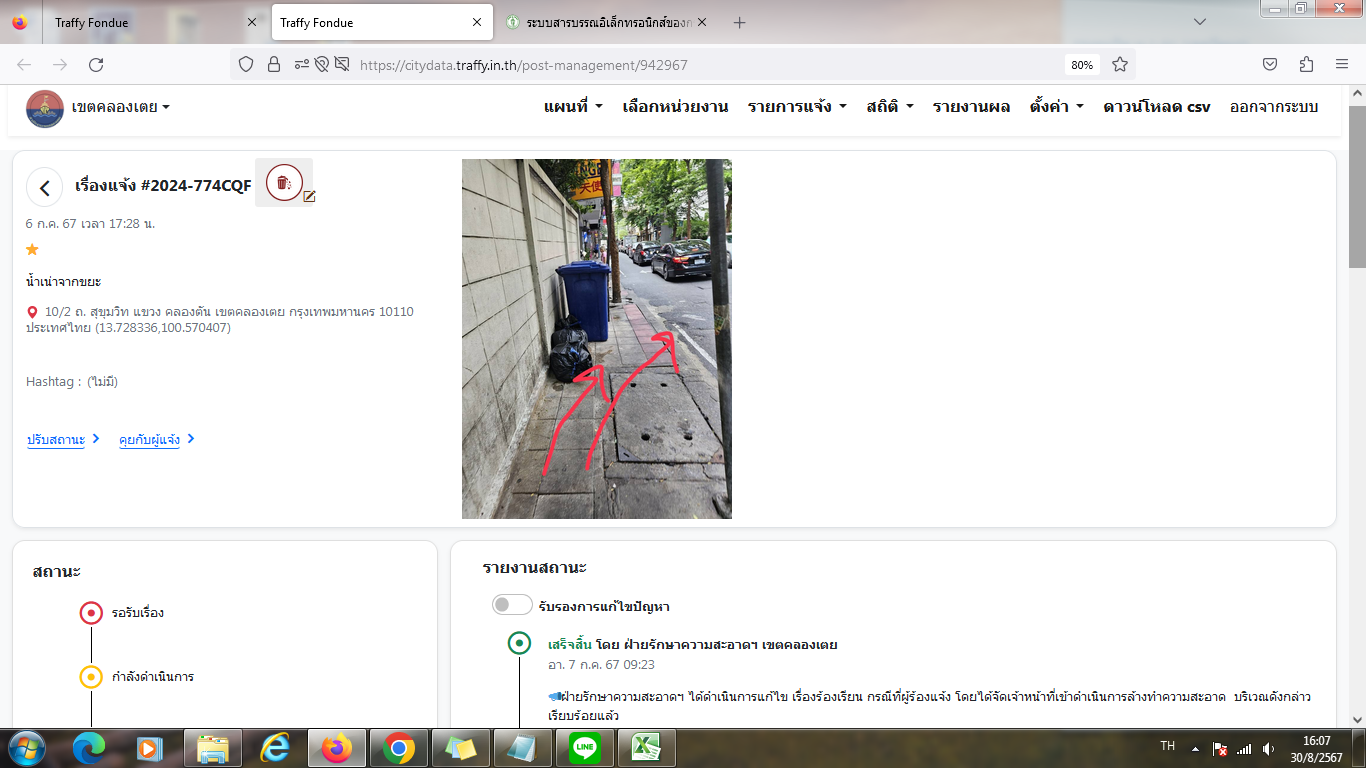
Task: Click the small edit pencil icon
Action: pyautogui.click(x=309, y=196)
